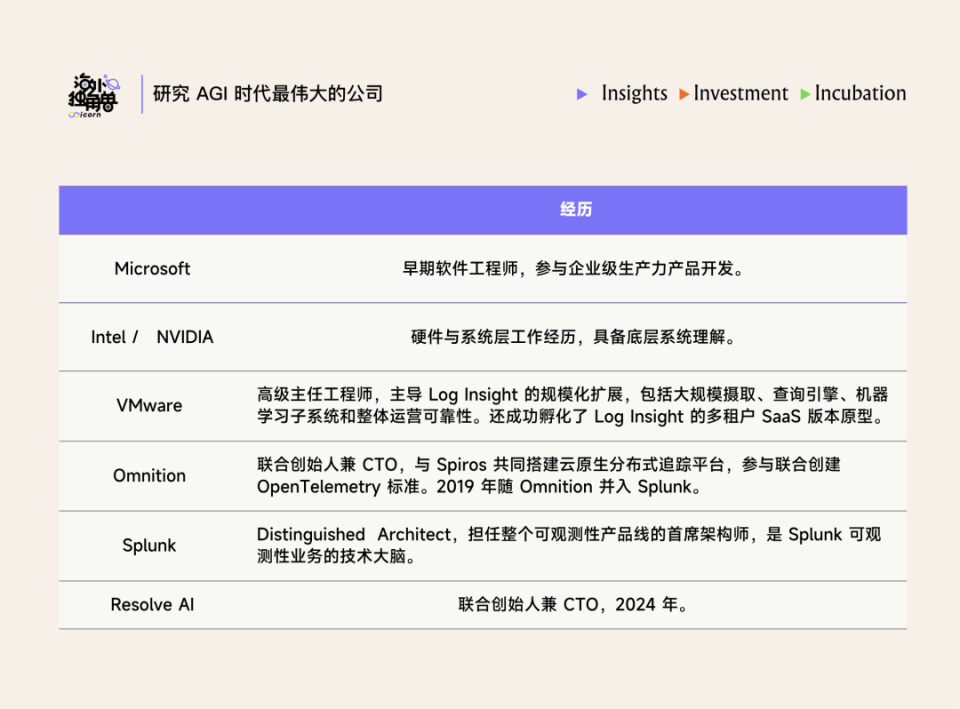The image size is (960, 709).
Task: Select the Intel / NVIDIA table cell
Action: tap(152, 337)
